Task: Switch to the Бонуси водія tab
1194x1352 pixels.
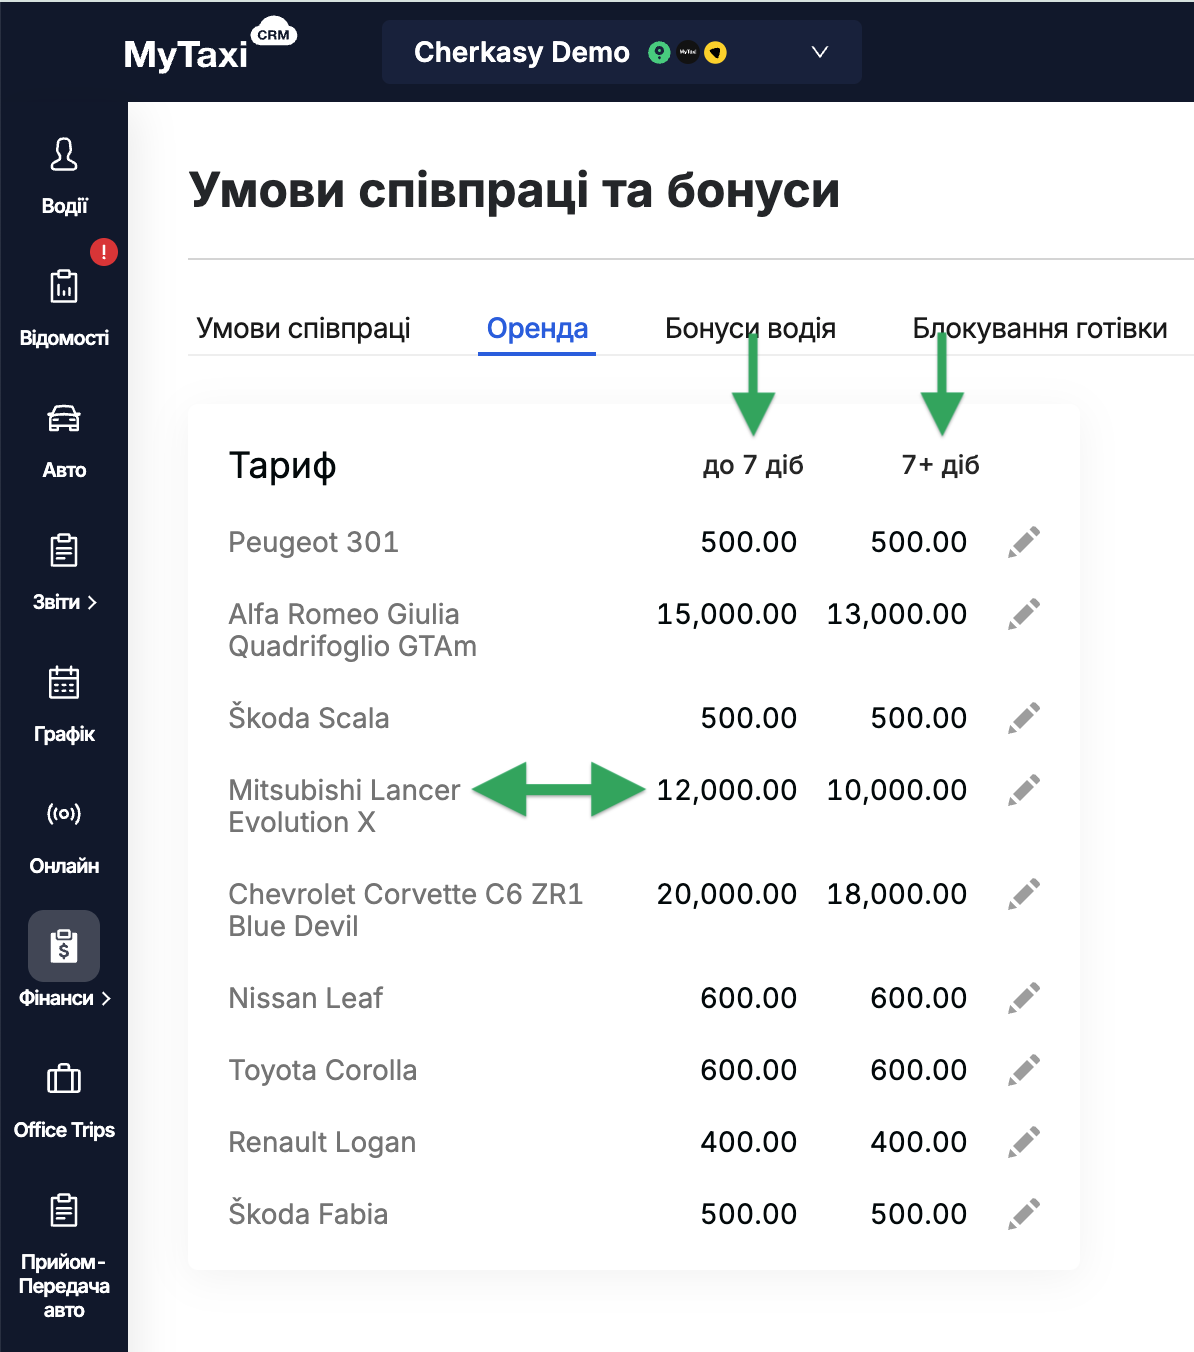Action: pos(750,328)
